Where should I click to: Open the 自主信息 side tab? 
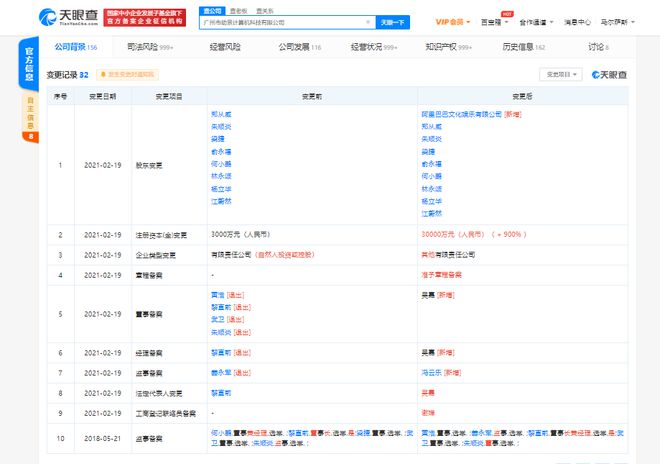click(x=30, y=111)
